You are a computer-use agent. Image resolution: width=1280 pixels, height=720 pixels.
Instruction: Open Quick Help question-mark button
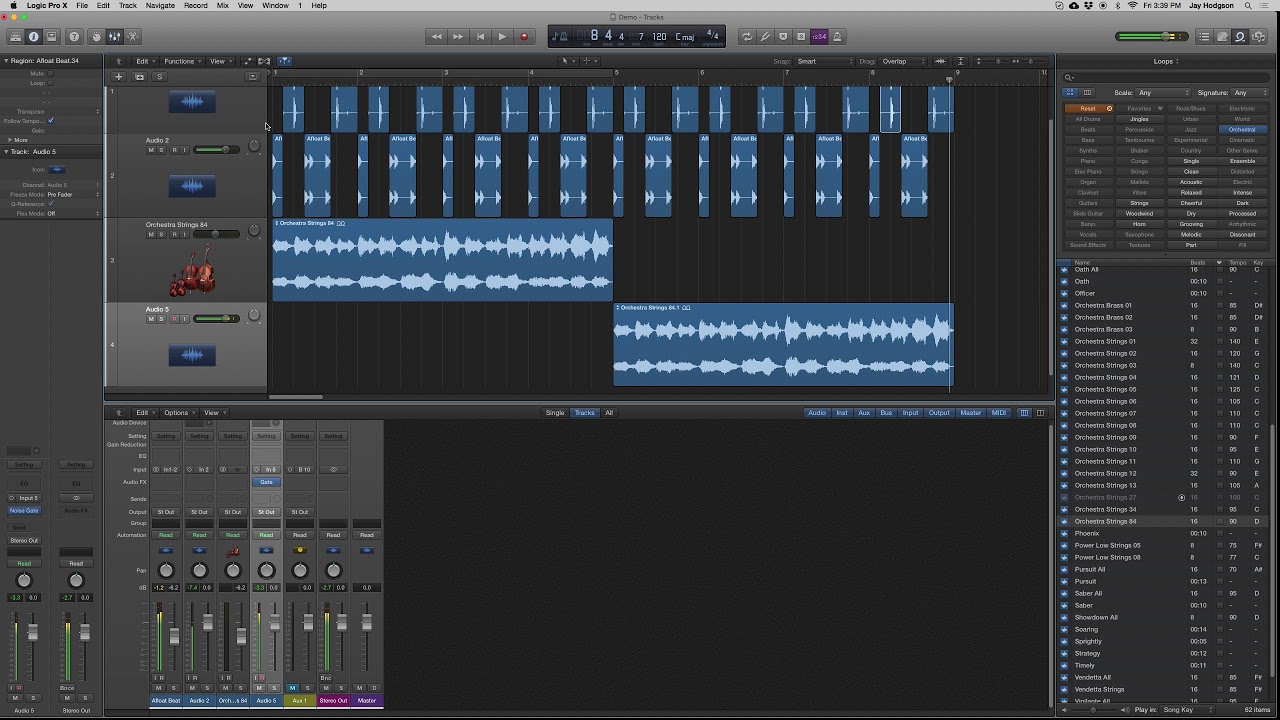[x=74, y=37]
